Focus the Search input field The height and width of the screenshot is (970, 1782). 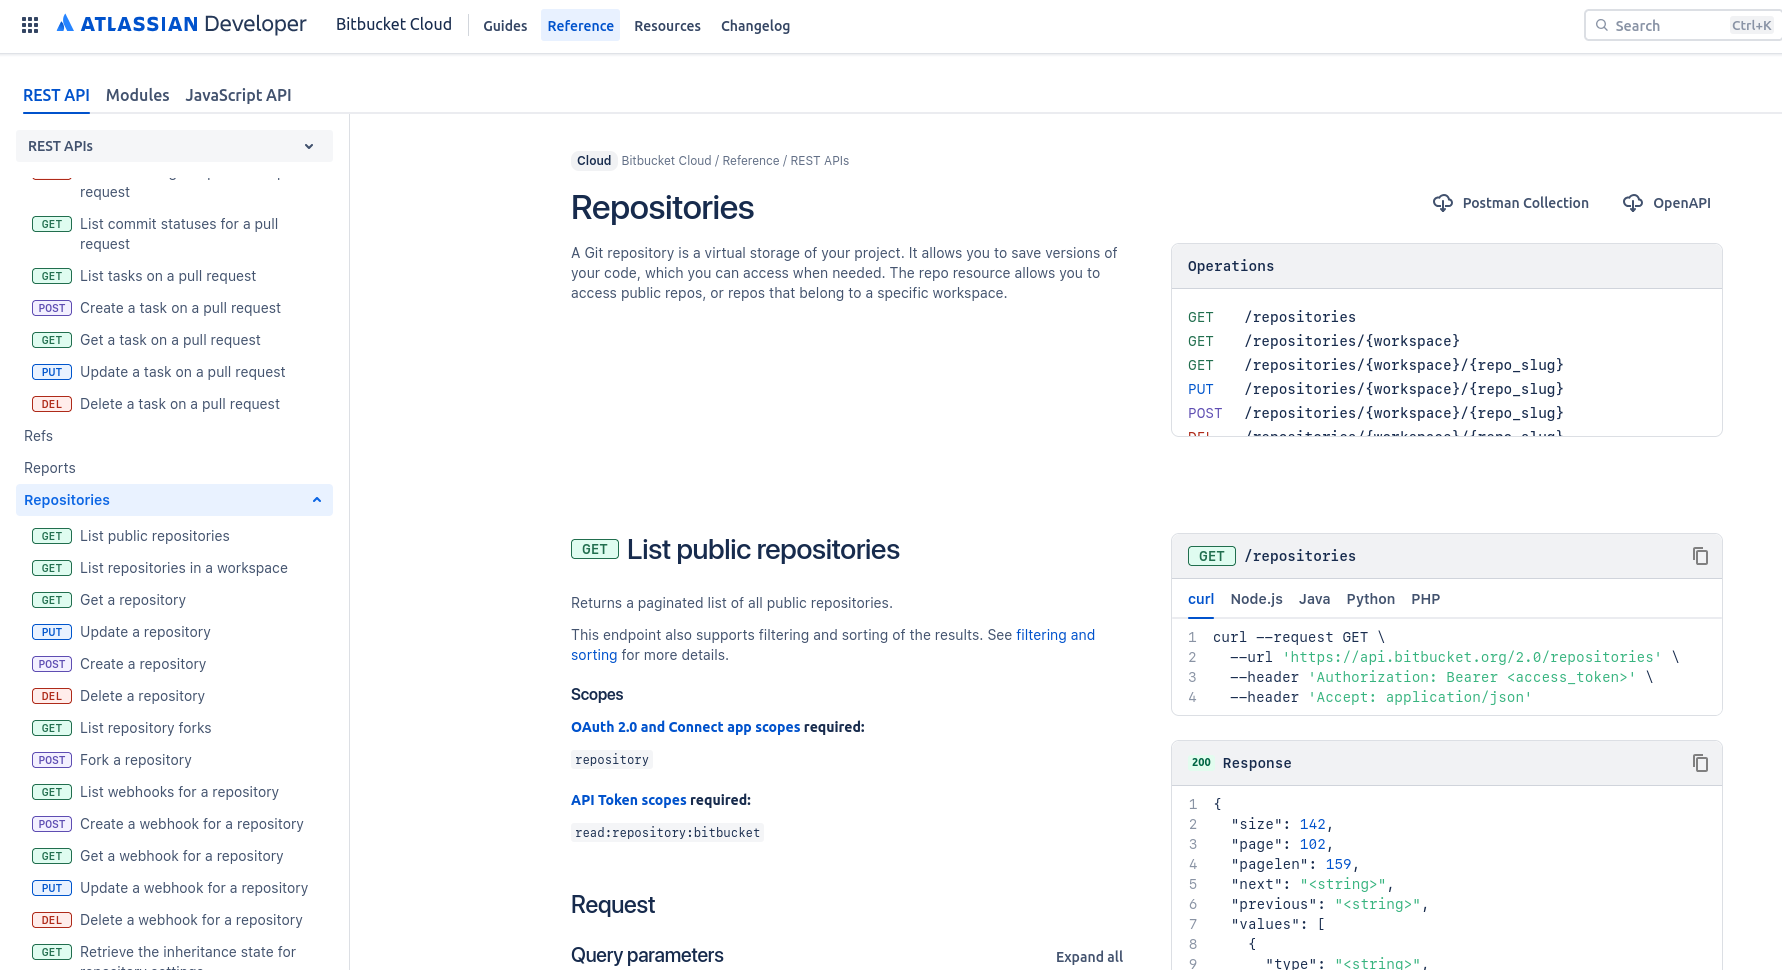pos(1683,25)
